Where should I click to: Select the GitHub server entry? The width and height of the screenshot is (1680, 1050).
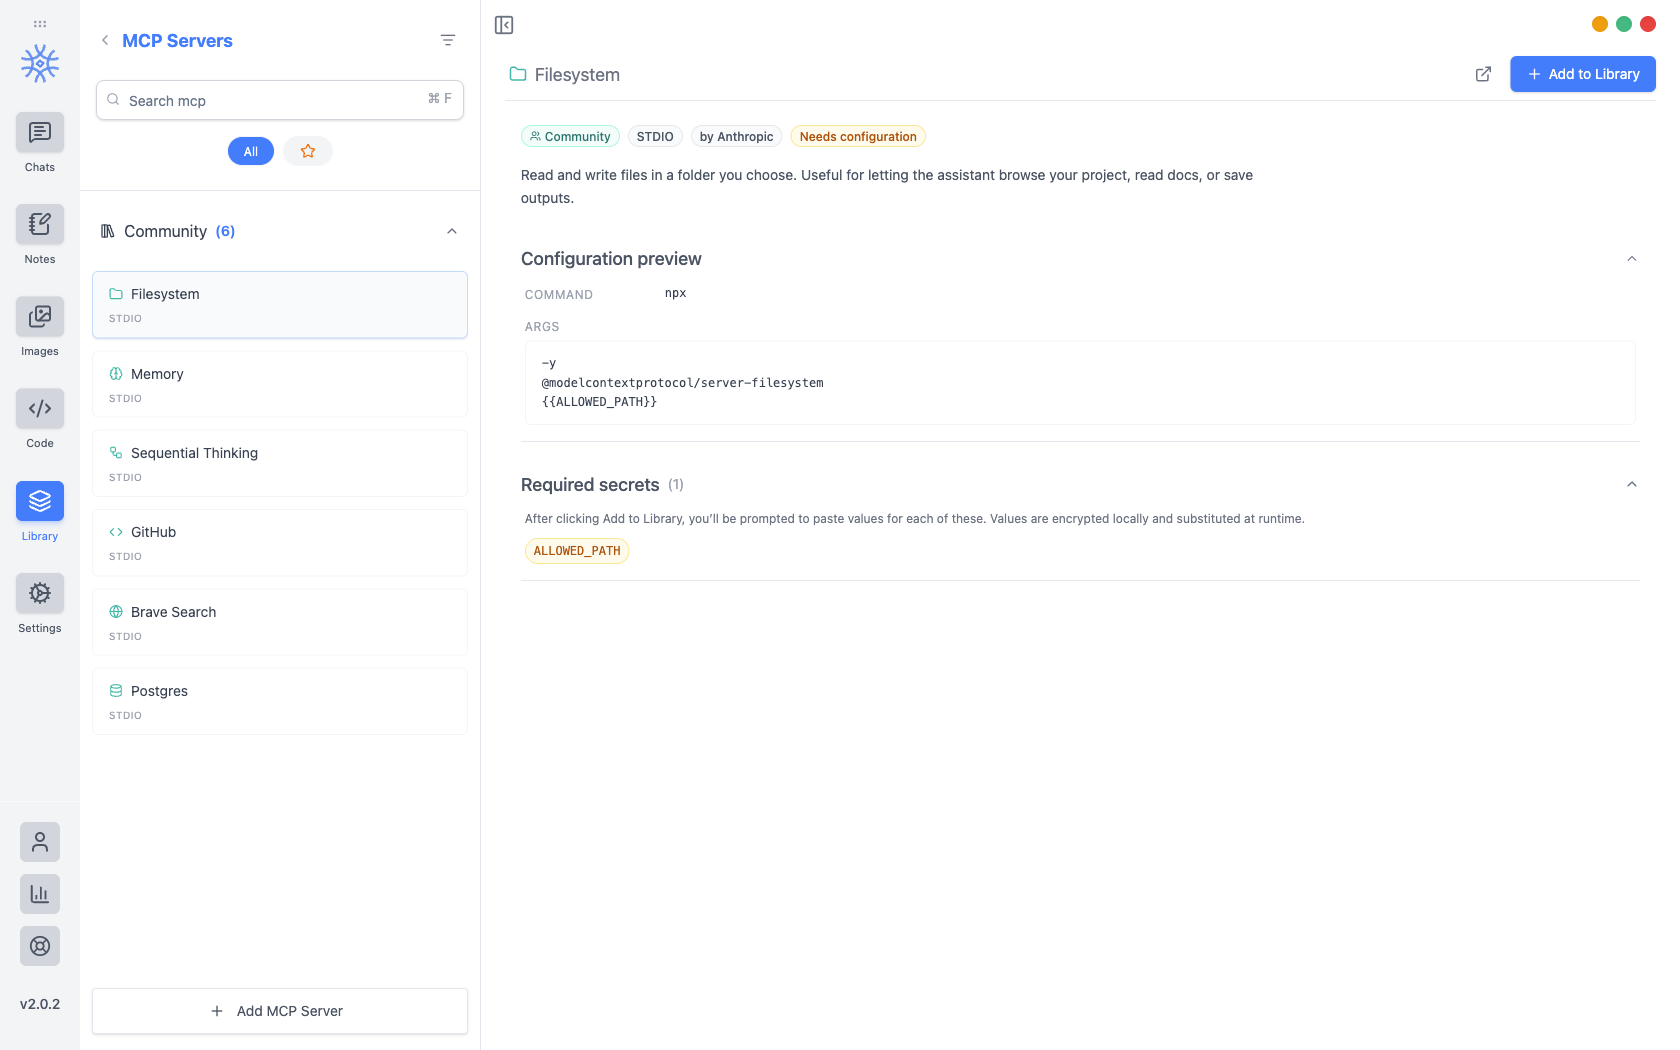tap(280, 543)
